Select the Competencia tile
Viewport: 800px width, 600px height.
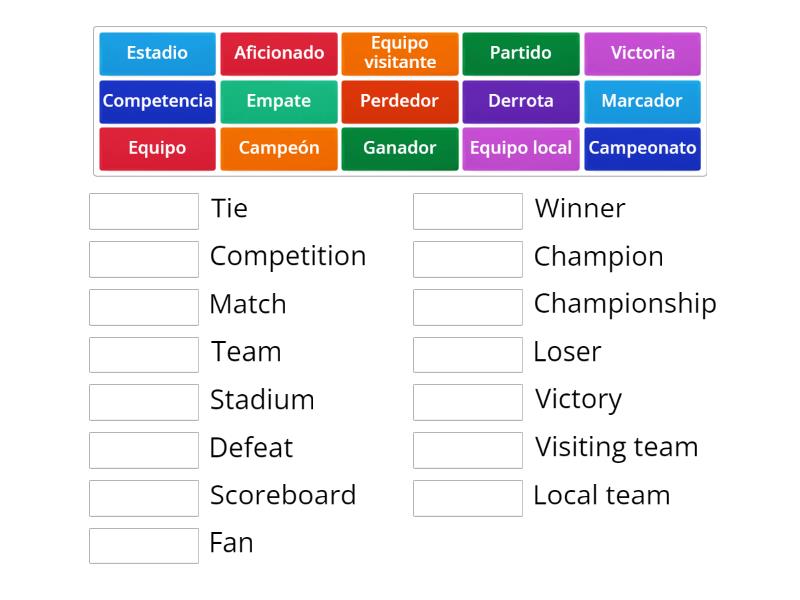tap(157, 101)
